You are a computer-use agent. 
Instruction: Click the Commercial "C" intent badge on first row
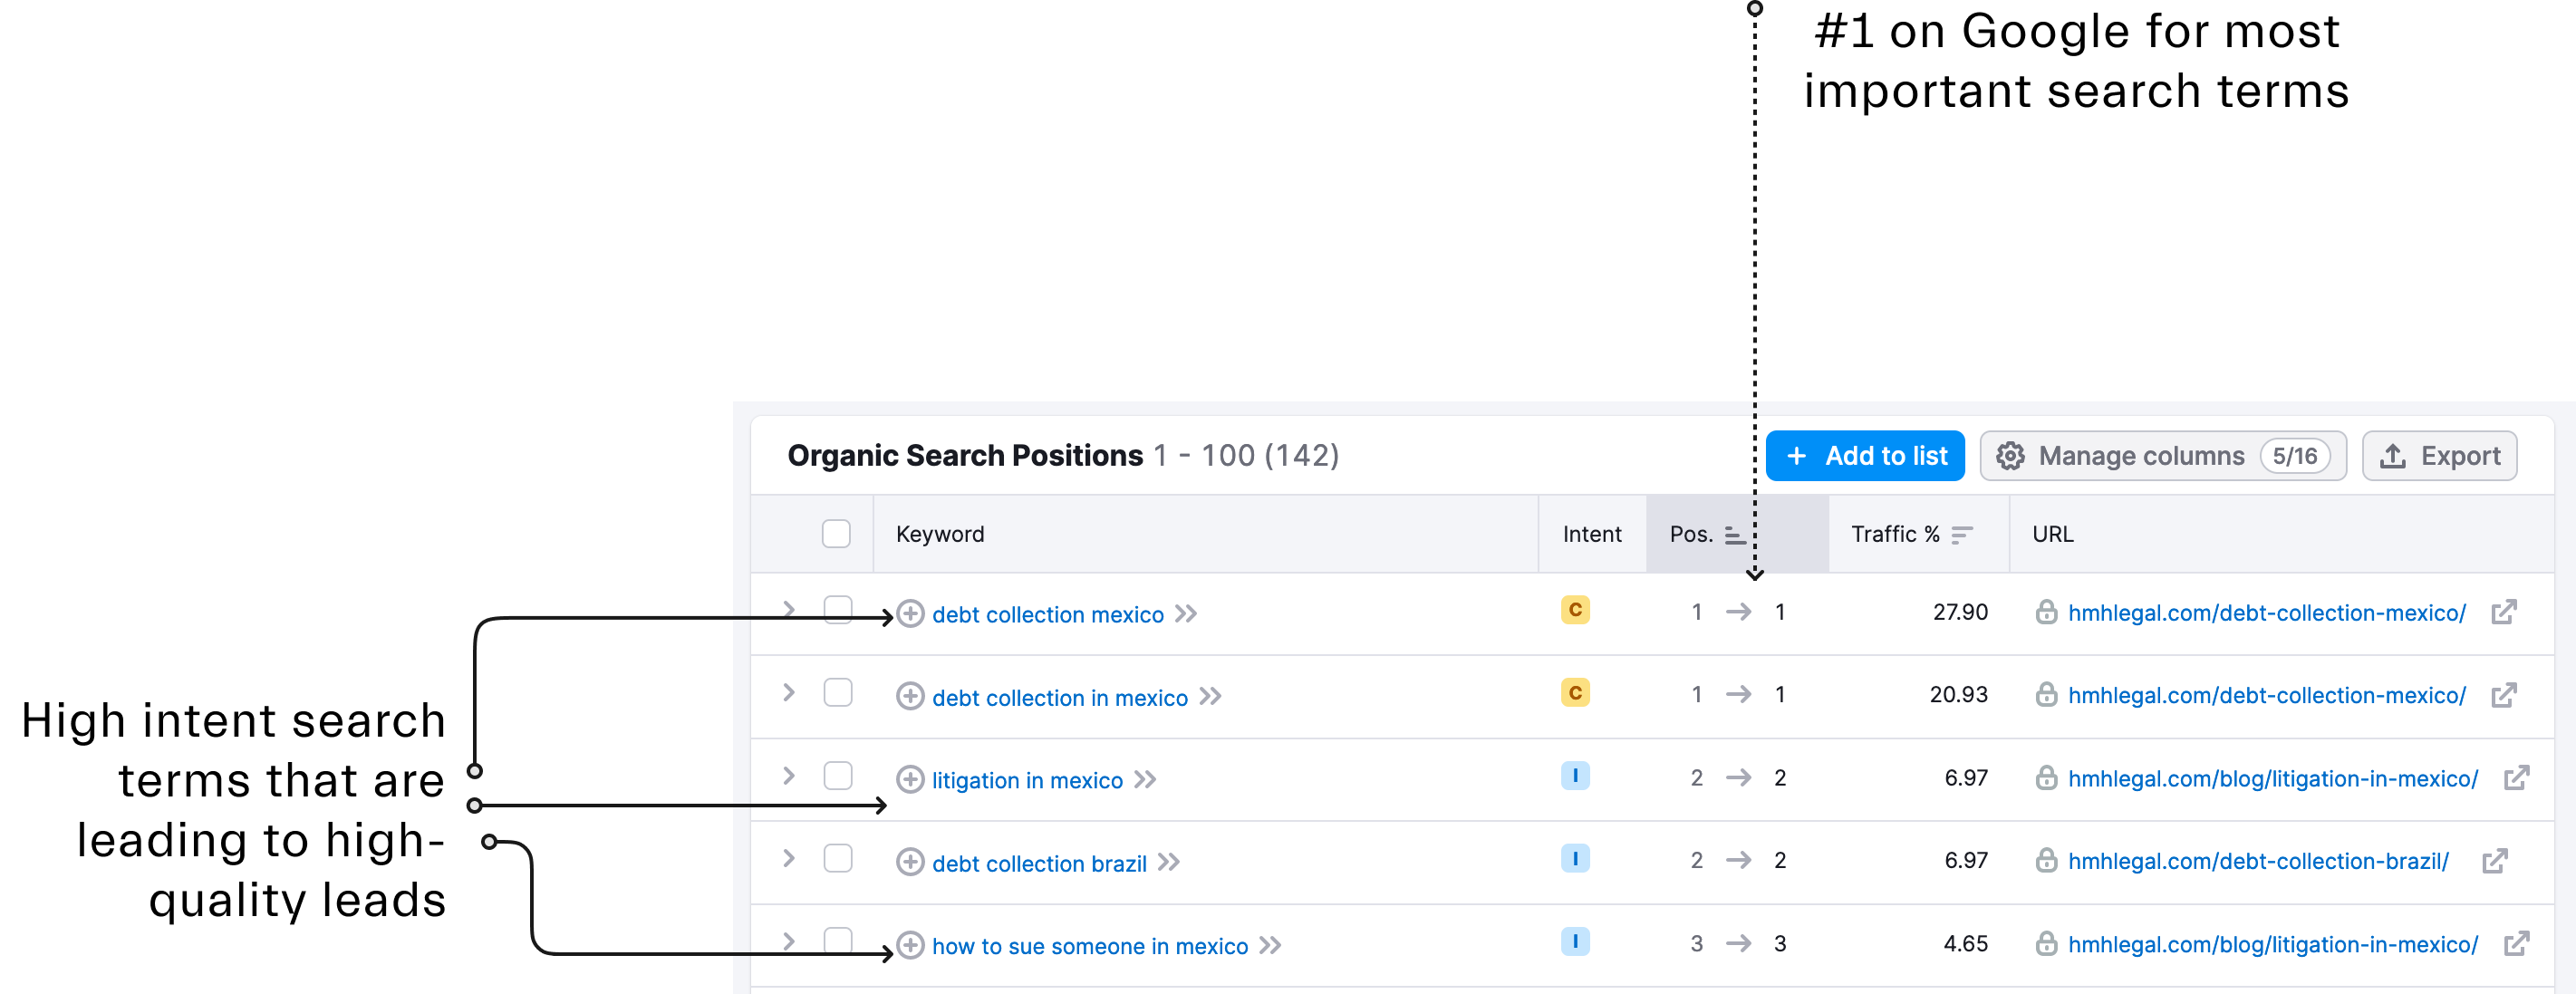[x=1576, y=610]
